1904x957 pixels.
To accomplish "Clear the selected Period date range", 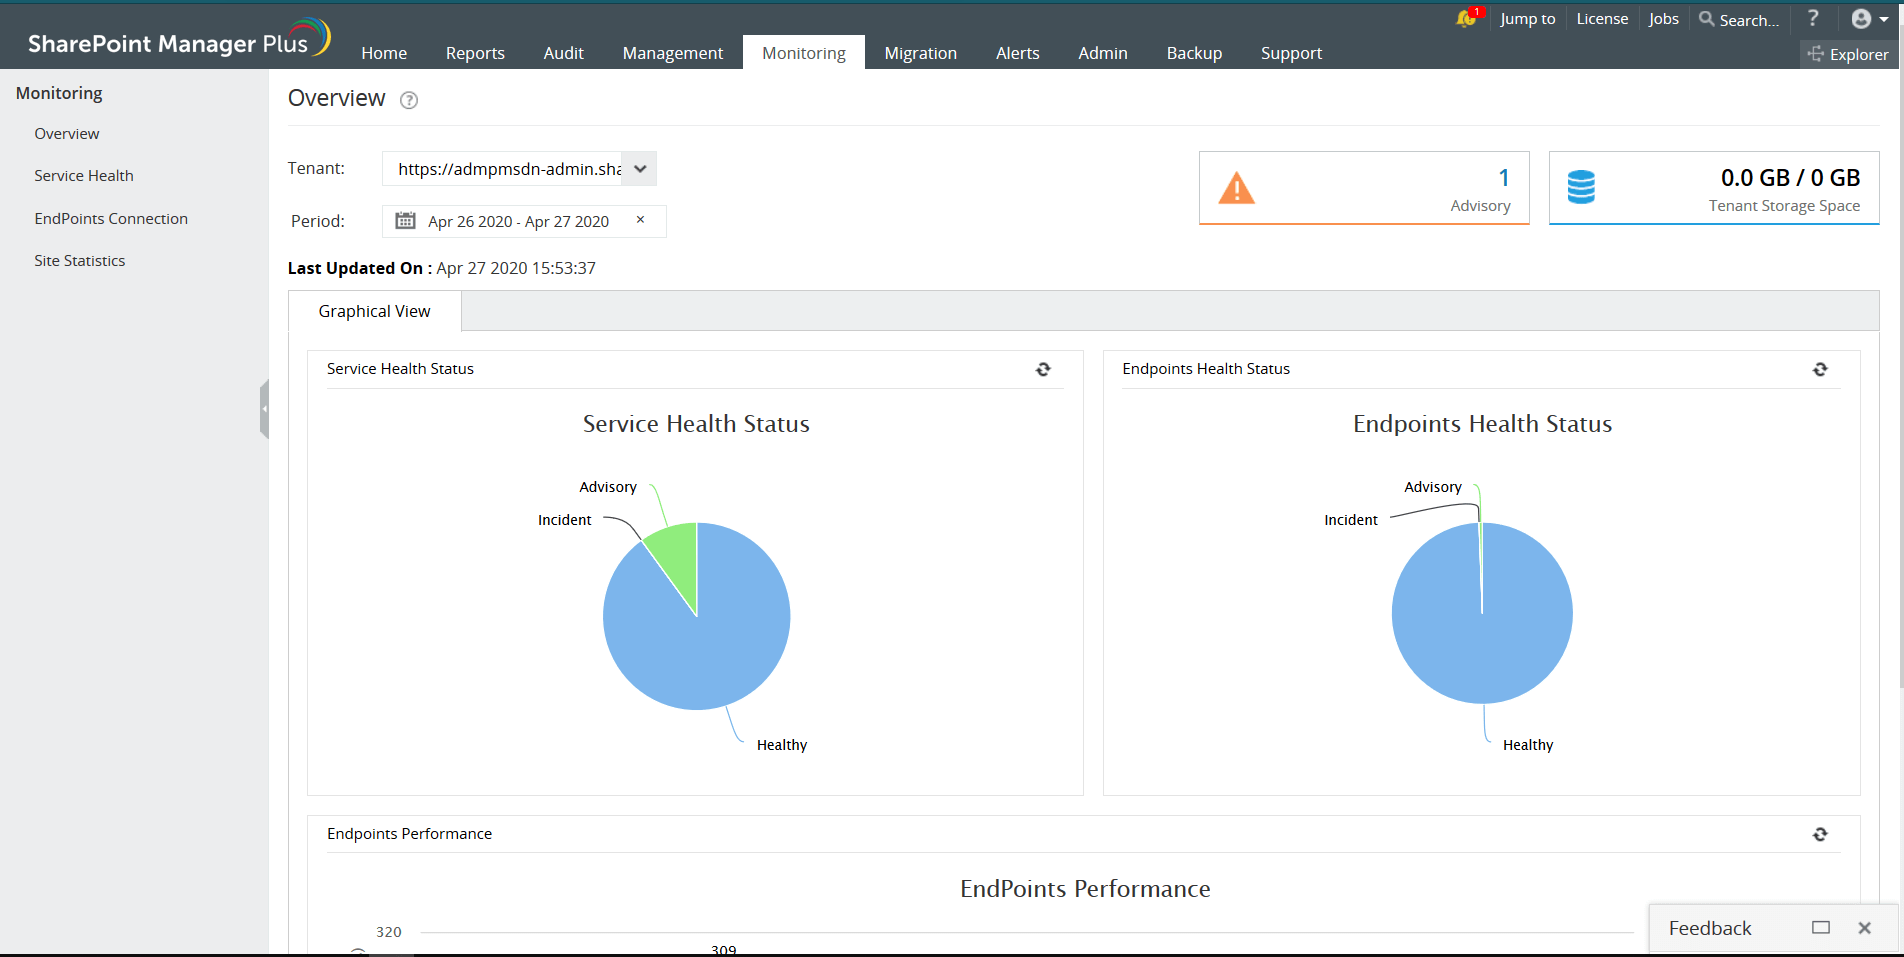I will coord(640,220).
